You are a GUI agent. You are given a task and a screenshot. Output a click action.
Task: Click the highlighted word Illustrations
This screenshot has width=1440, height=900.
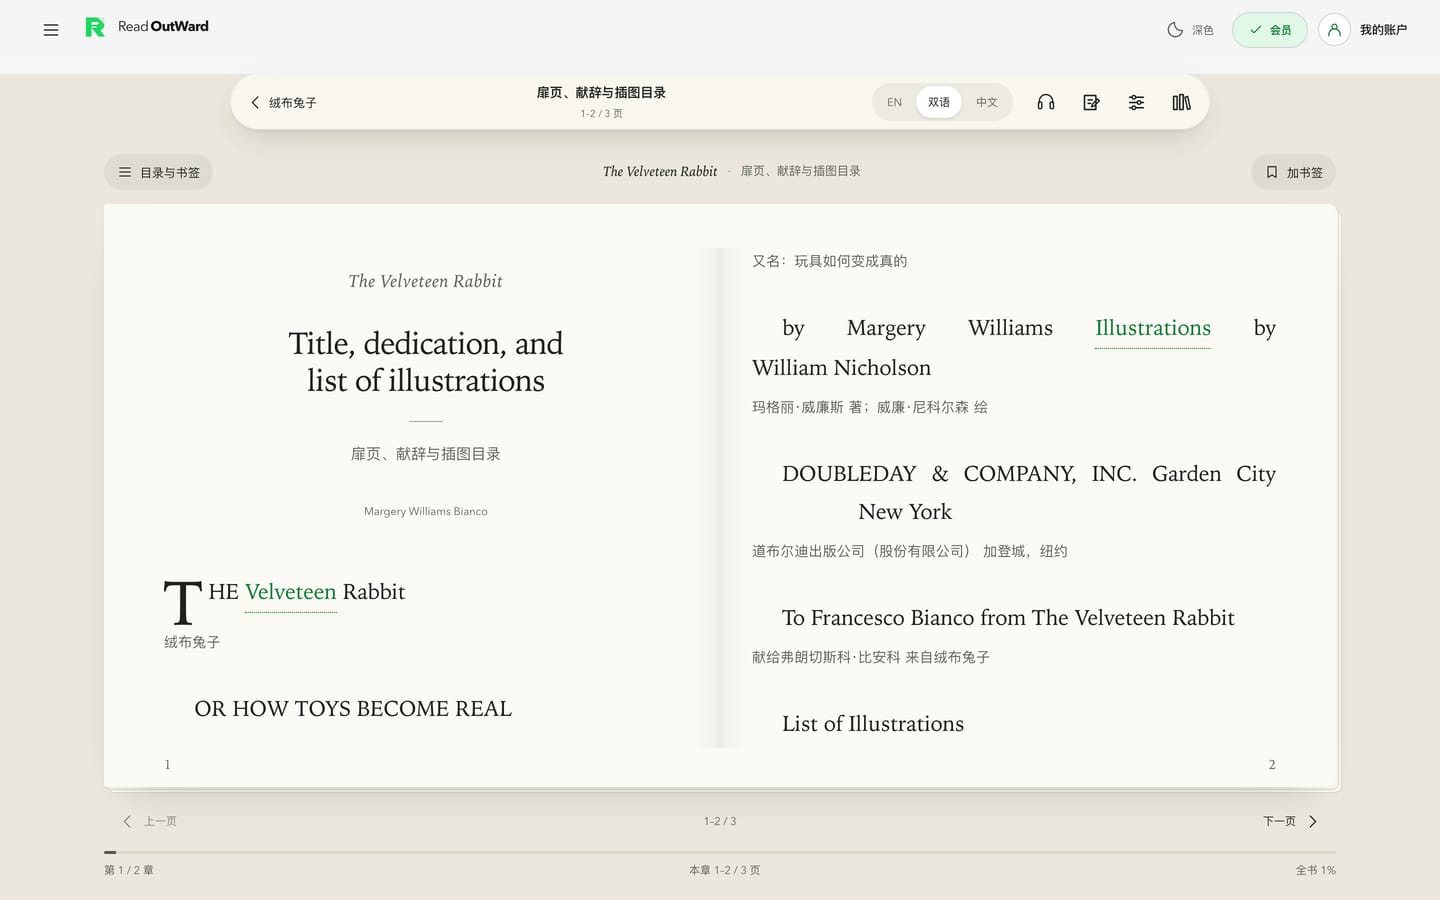click(x=1153, y=328)
